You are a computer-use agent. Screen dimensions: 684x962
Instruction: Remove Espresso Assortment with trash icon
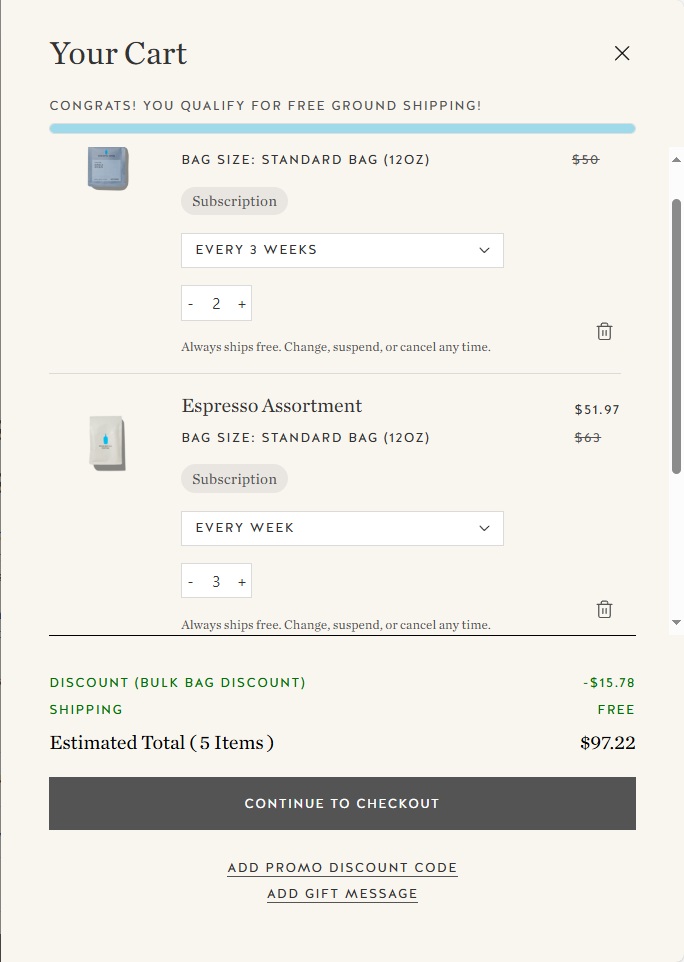pyautogui.click(x=604, y=609)
